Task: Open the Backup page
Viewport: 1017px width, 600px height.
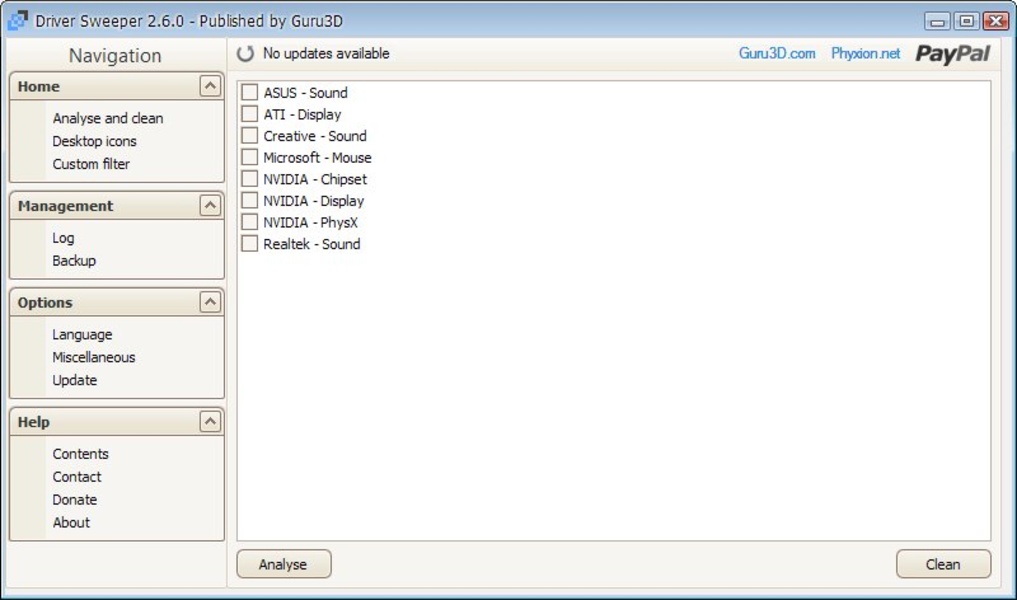Action: point(74,260)
